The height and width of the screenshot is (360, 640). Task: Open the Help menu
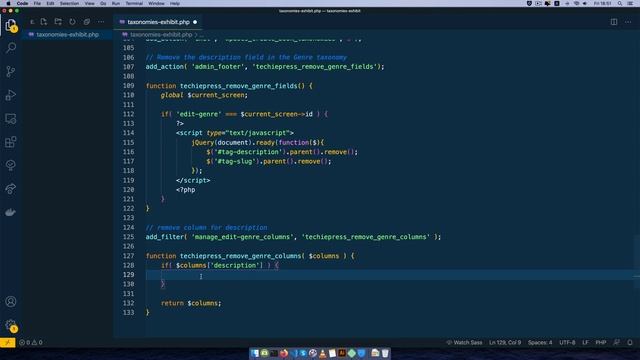(175, 3)
